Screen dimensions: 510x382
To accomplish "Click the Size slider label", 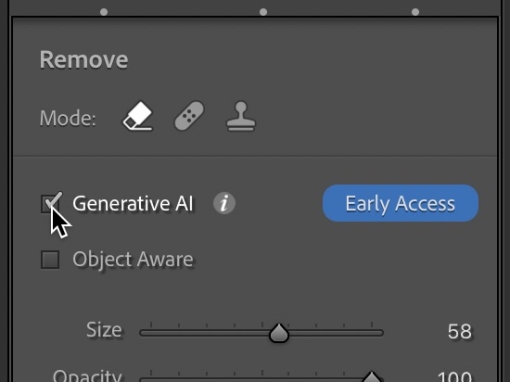I will [x=104, y=330].
